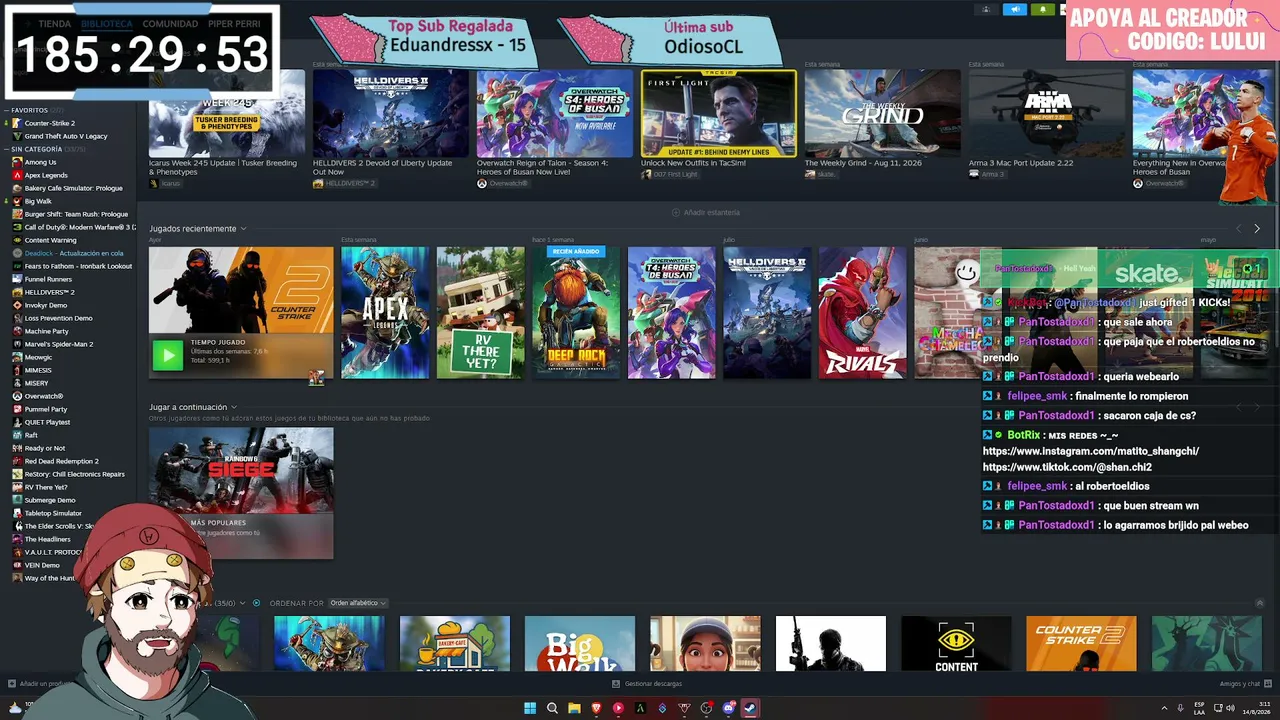Viewport: 1280px width, 720px height.
Task: Open Red Dead Redemption 2 sidebar entry
Action: coord(61,461)
